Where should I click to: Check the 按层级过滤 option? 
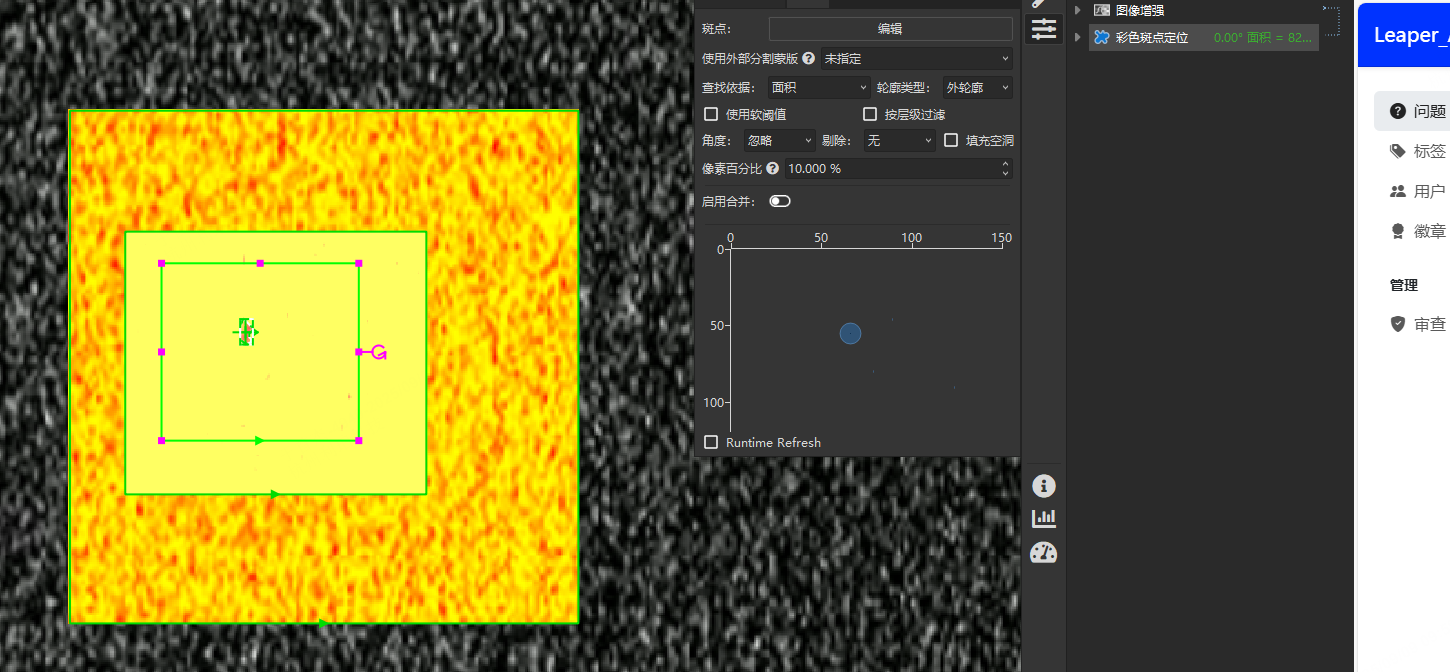click(x=870, y=114)
